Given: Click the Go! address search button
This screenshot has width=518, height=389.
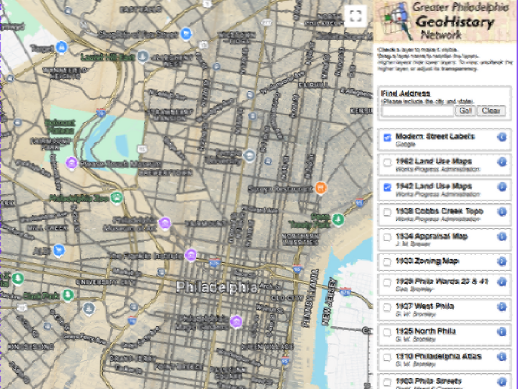Looking at the screenshot, I should (x=465, y=111).
